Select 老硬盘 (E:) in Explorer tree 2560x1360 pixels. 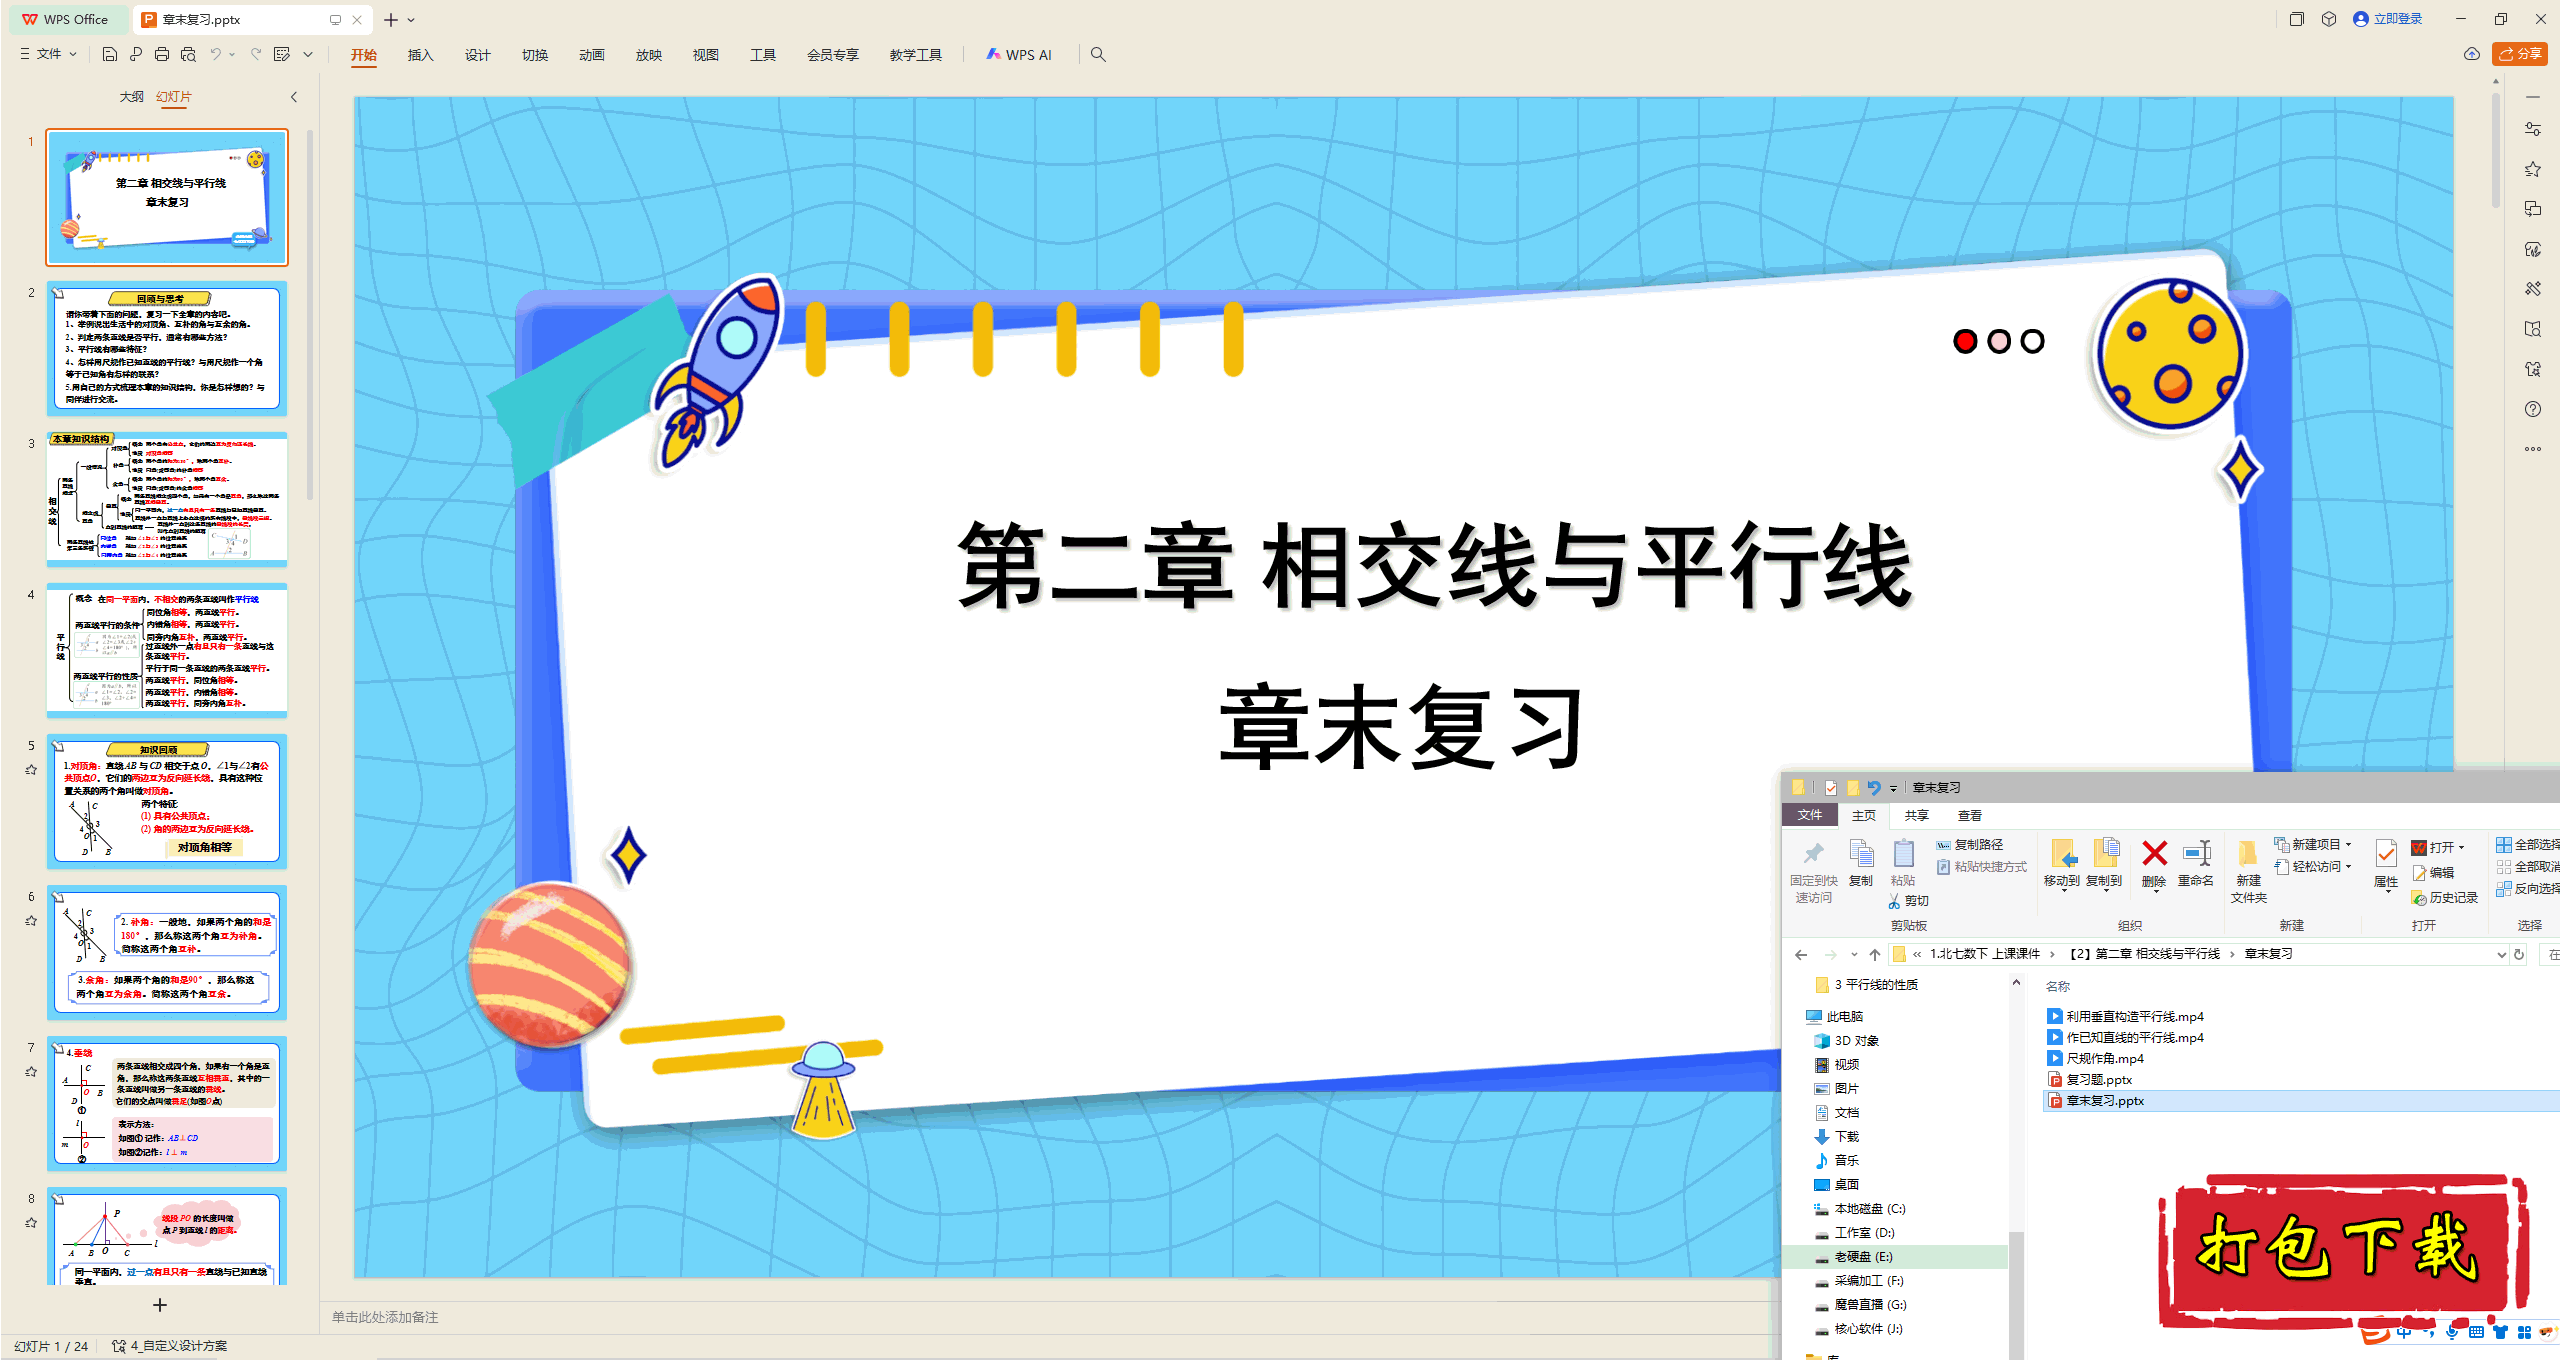coord(1862,1257)
